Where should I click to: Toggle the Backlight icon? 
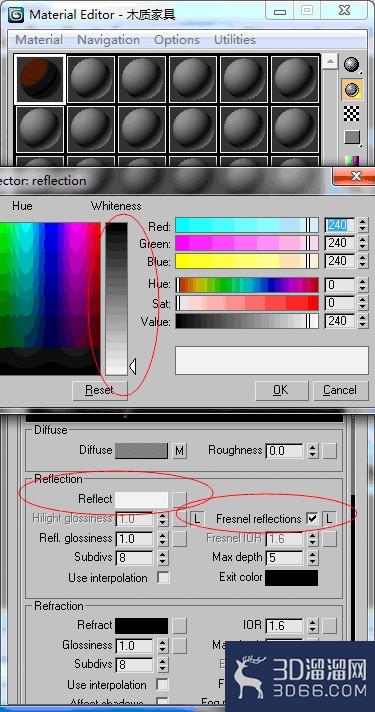(351, 89)
